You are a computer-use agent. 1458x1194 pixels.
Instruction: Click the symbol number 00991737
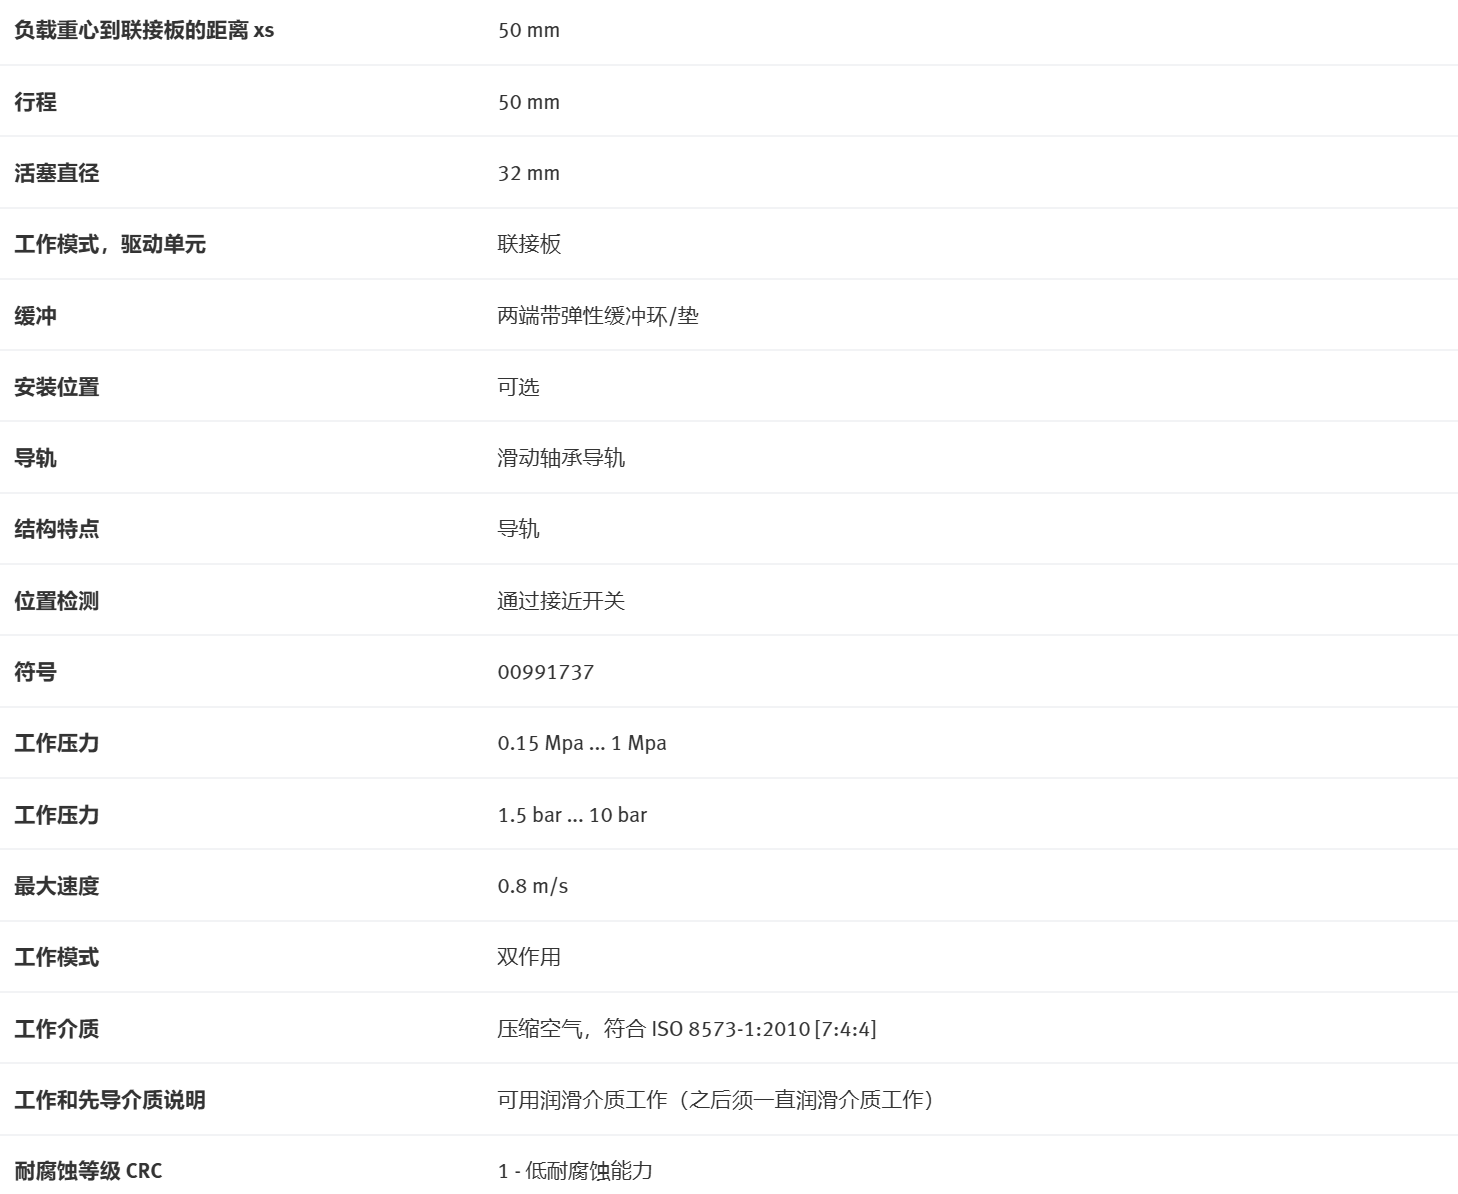coord(545,672)
